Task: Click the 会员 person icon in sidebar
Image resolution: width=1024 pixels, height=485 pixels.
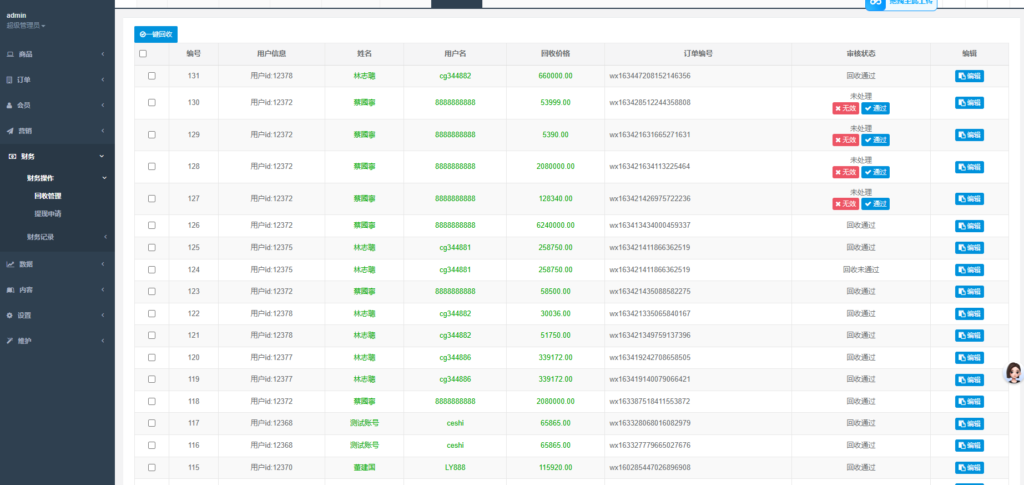Action: click(x=10, y=105)
